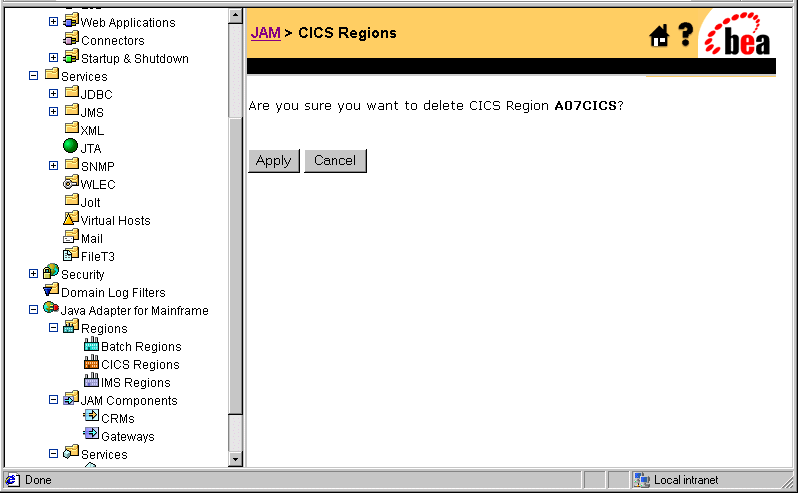This screenshot has height=493, width=798.
Task: Click the Security lock icon
Action: pos(51,271)
